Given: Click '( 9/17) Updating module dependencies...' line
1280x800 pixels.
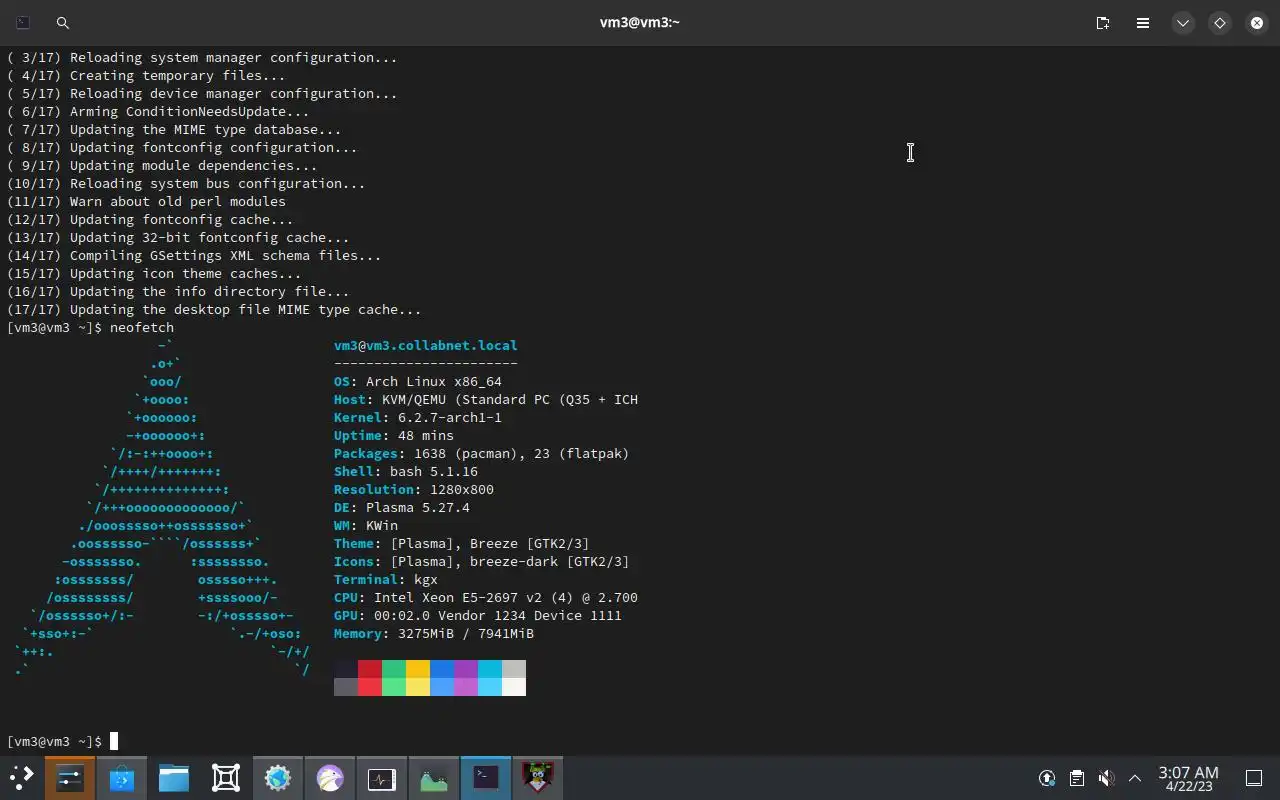Looking at the screenshot, I should tap(162, 166).
